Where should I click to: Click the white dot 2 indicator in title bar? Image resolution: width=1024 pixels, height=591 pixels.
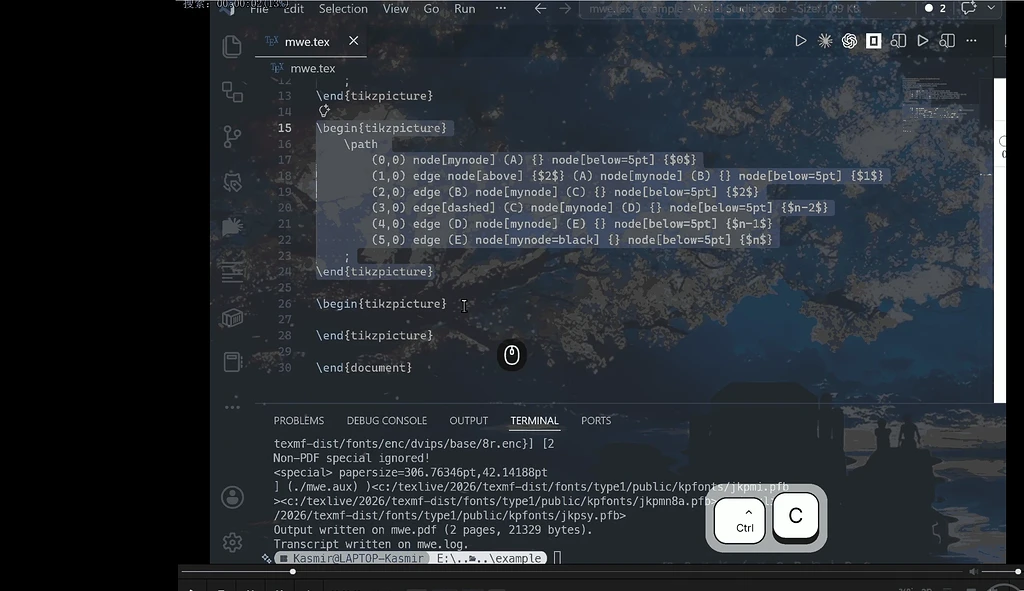click(935, 8)
